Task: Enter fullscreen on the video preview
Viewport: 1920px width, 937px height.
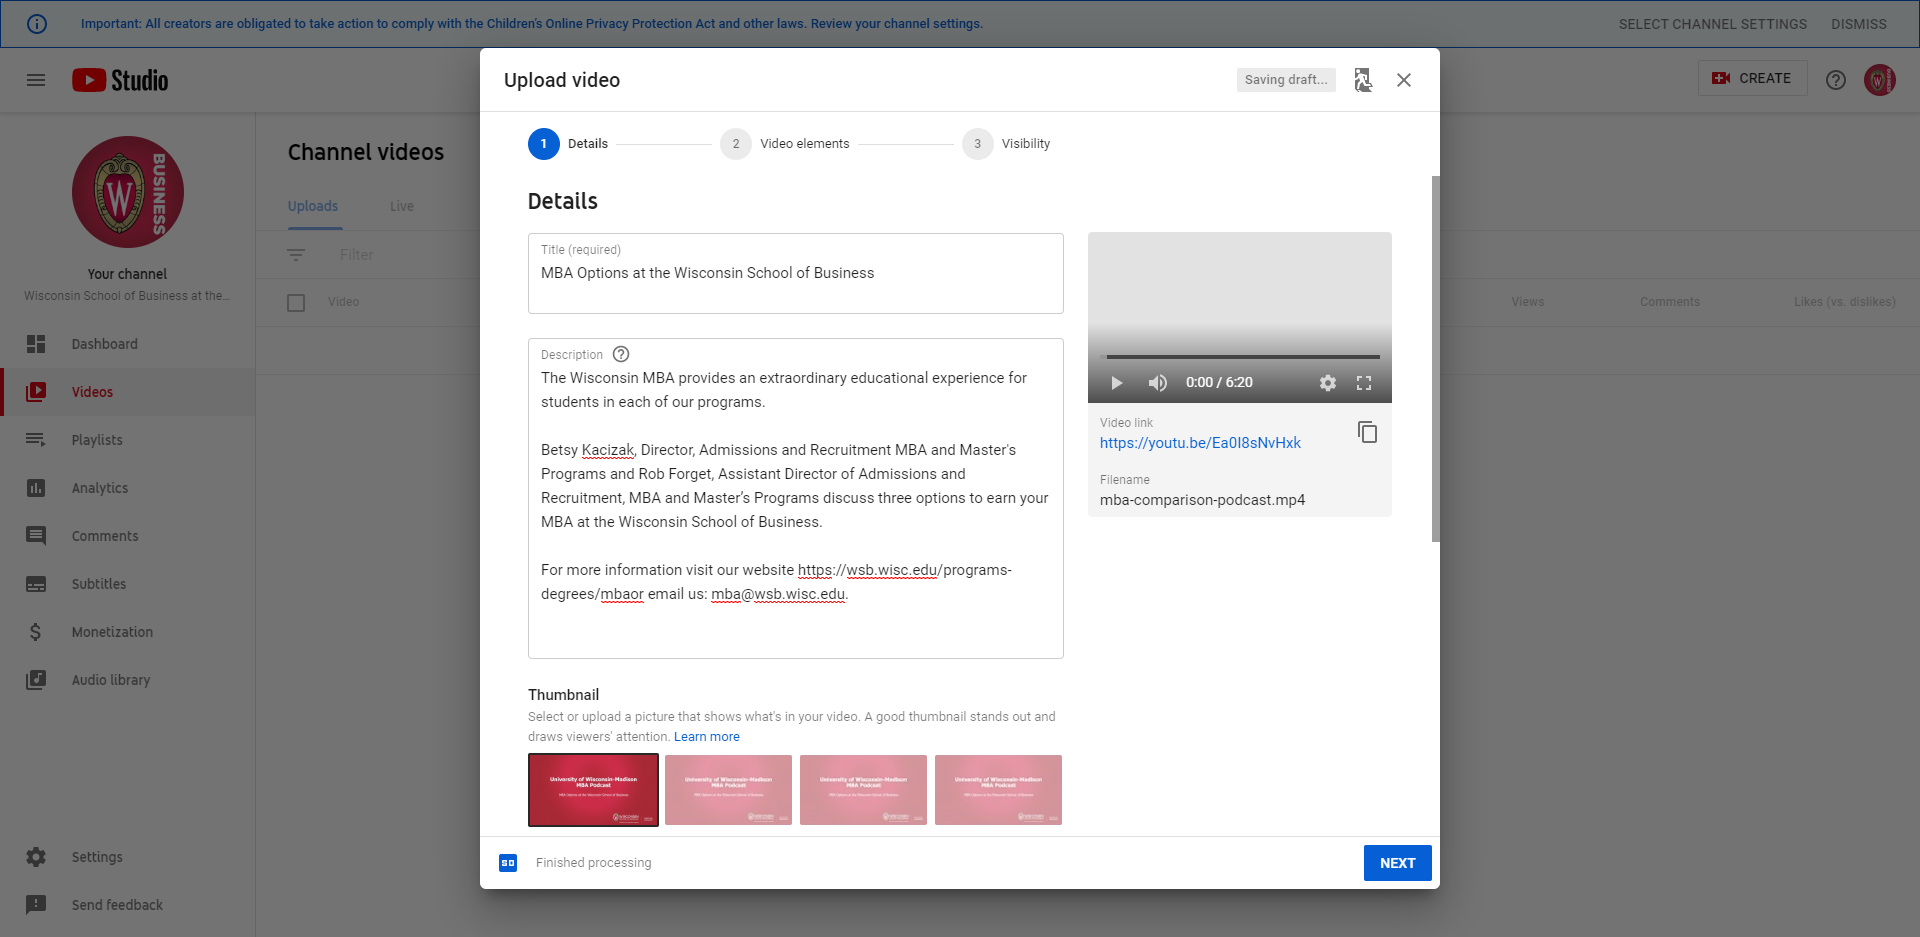Action: coord(1364,382)
